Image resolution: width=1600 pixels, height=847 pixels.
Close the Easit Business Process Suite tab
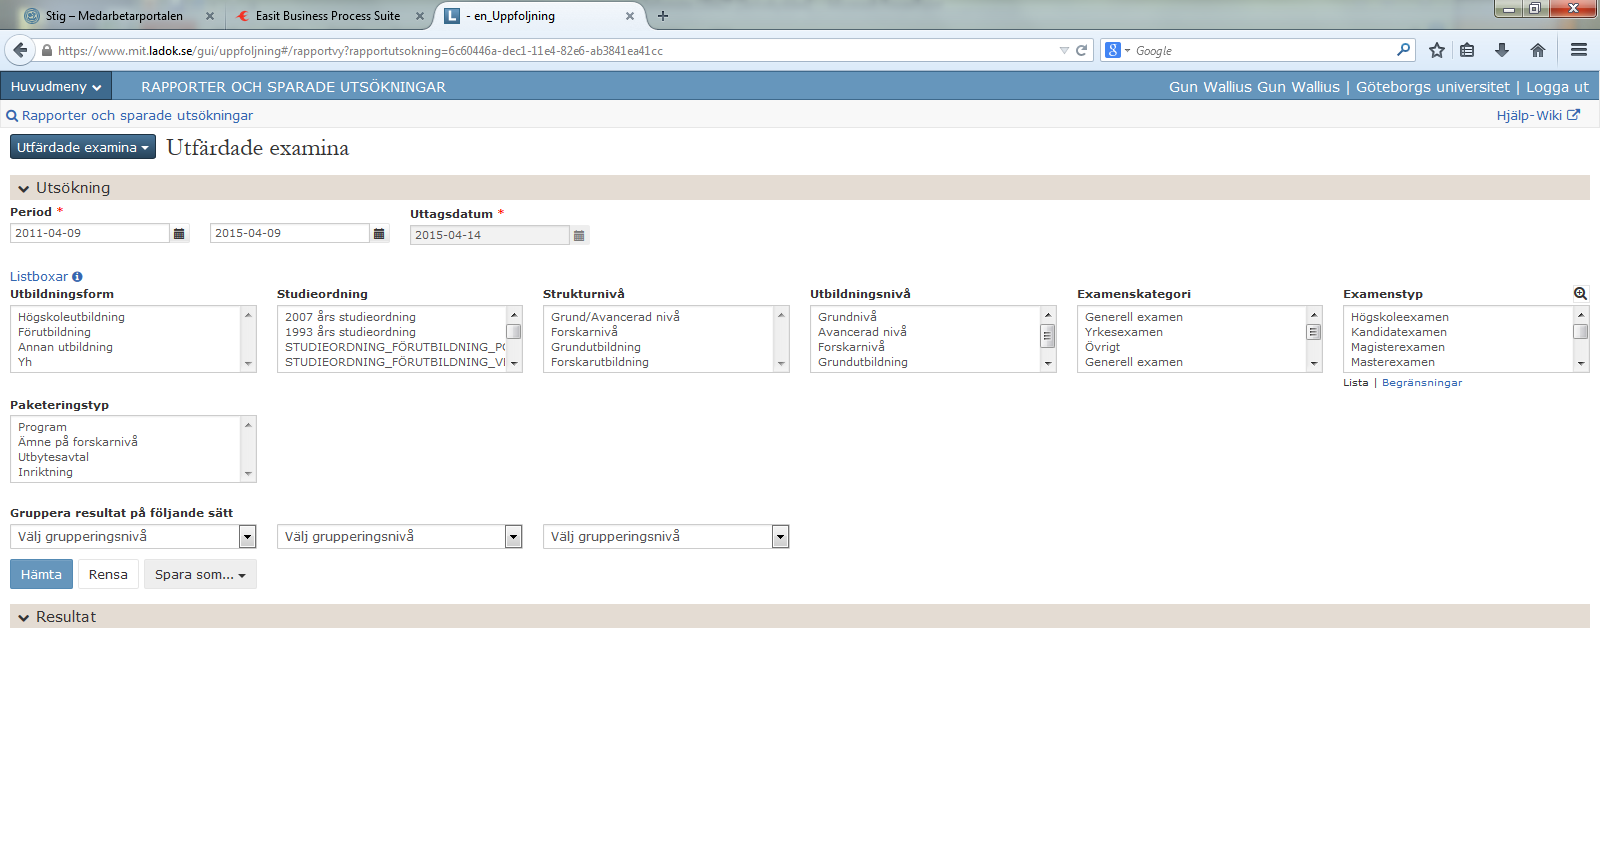[420, 16]
